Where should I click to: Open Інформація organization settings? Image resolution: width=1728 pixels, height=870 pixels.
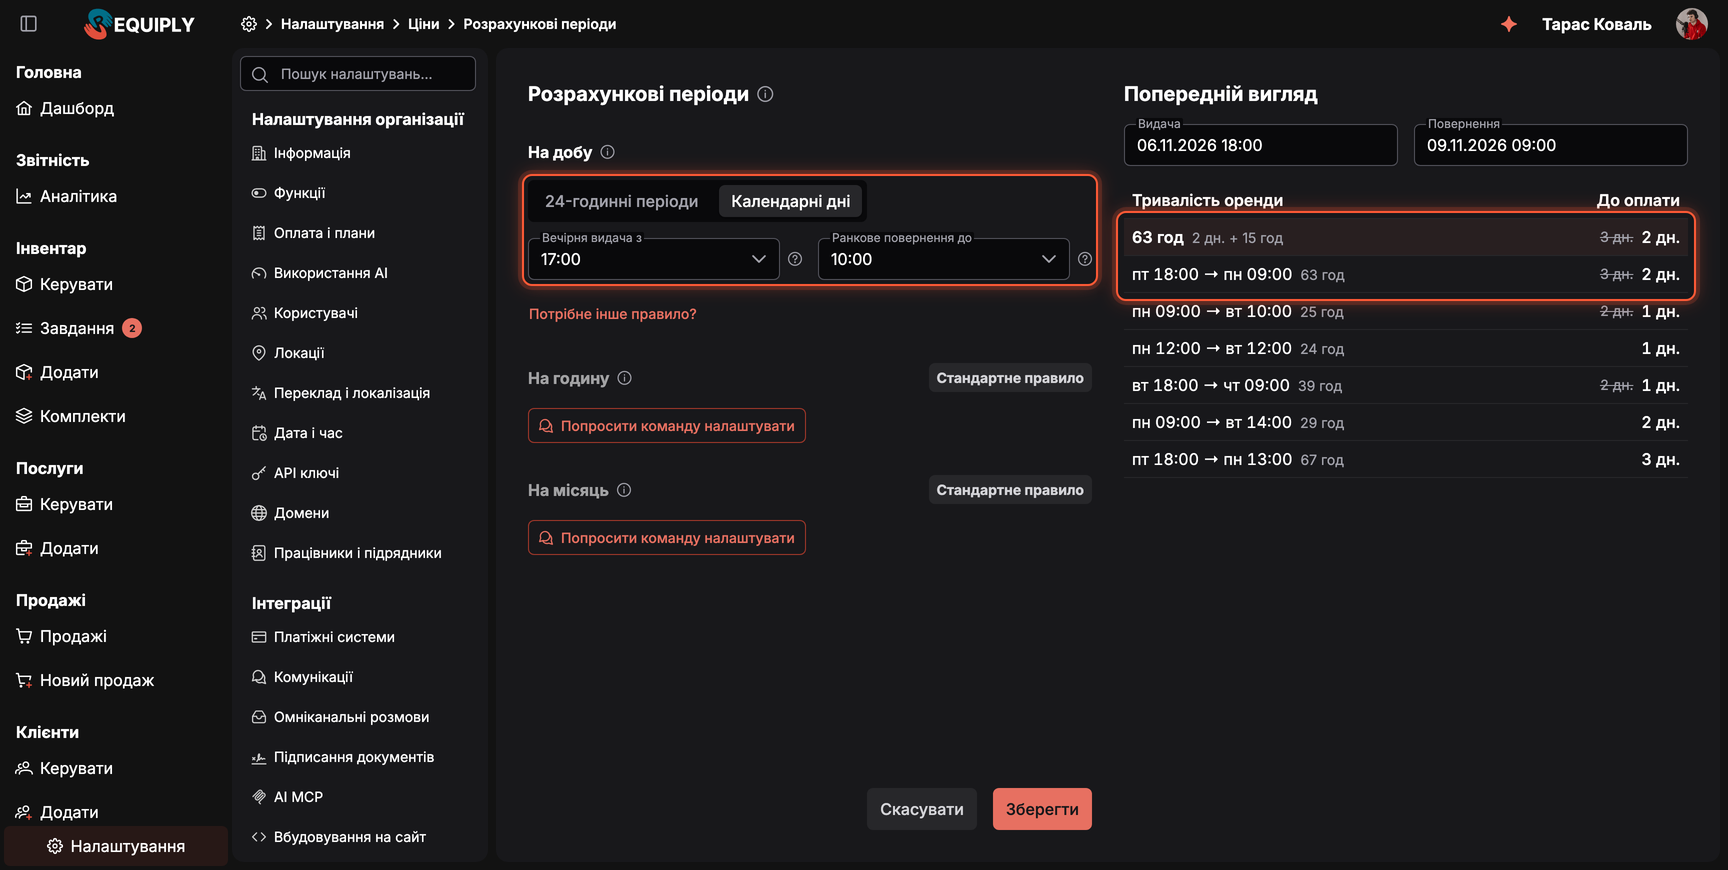click(301, 153)
